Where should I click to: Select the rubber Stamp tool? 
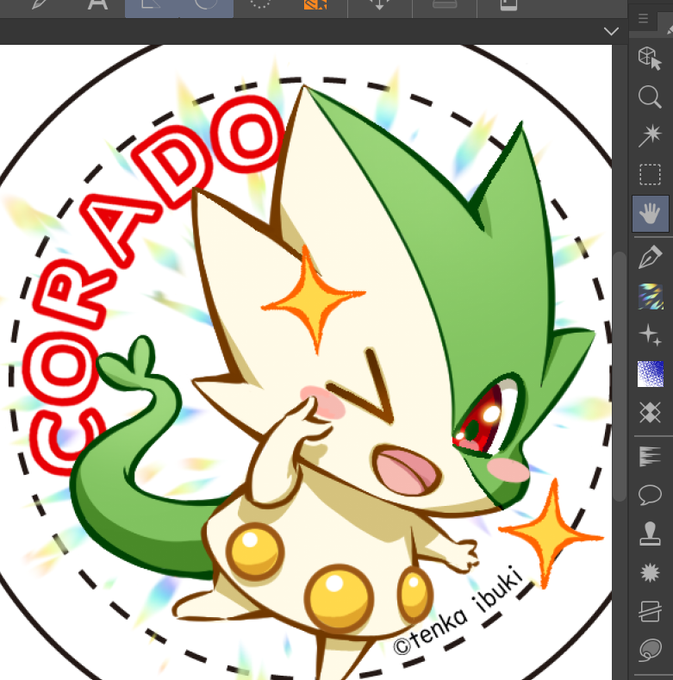pyautogui.click(x=650, y=533)
